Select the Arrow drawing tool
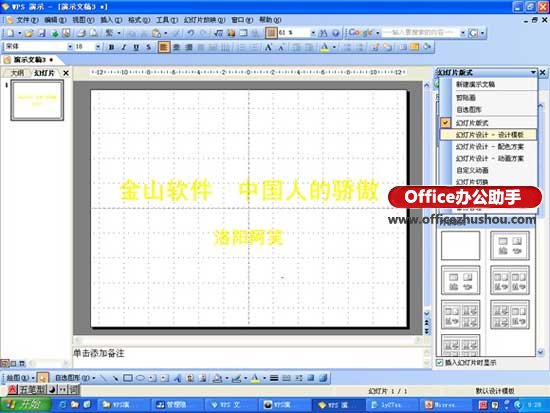The image size is (550, 413). (x=115, y=378)
